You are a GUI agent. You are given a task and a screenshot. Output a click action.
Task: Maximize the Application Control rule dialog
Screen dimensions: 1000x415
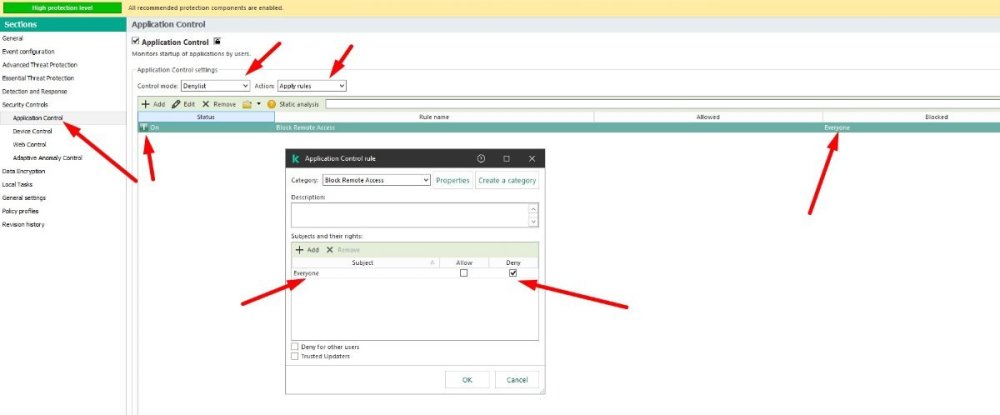(506, 159)
